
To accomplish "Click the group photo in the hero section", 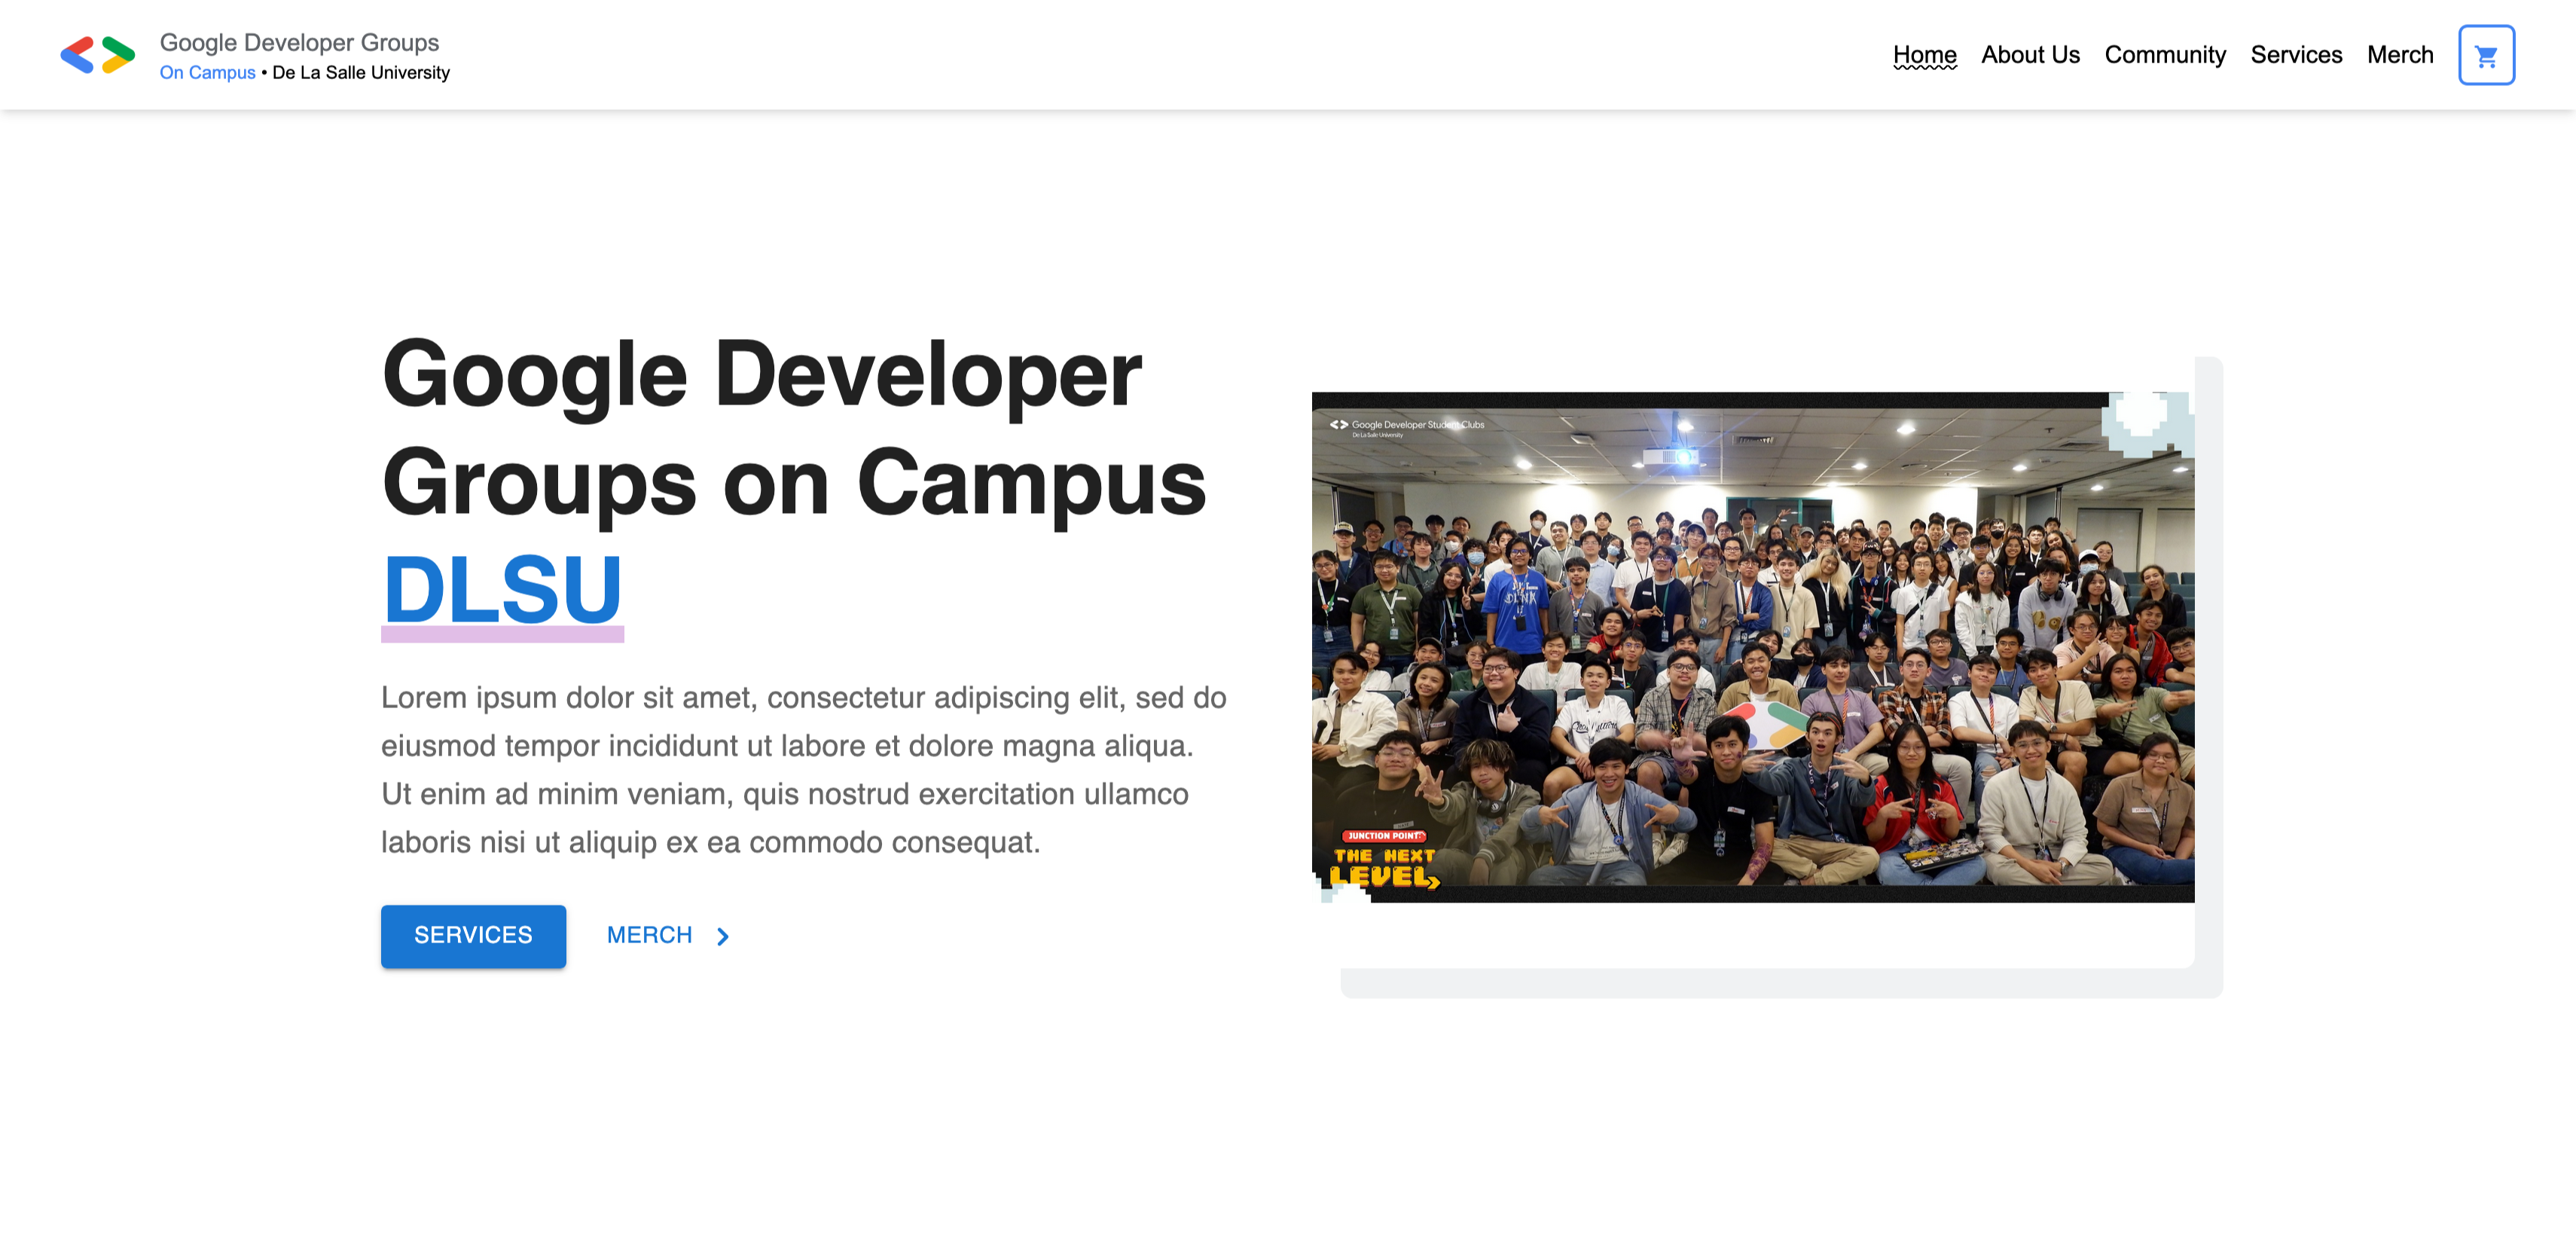I will [x=1752, y=647].
